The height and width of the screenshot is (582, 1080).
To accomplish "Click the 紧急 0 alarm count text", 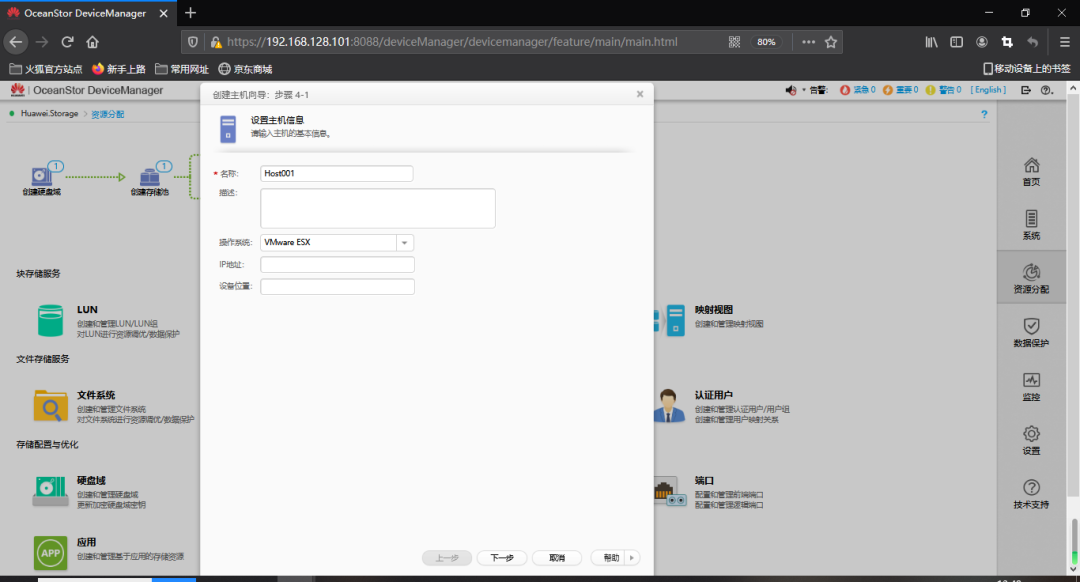I will [x=864, y=90].
